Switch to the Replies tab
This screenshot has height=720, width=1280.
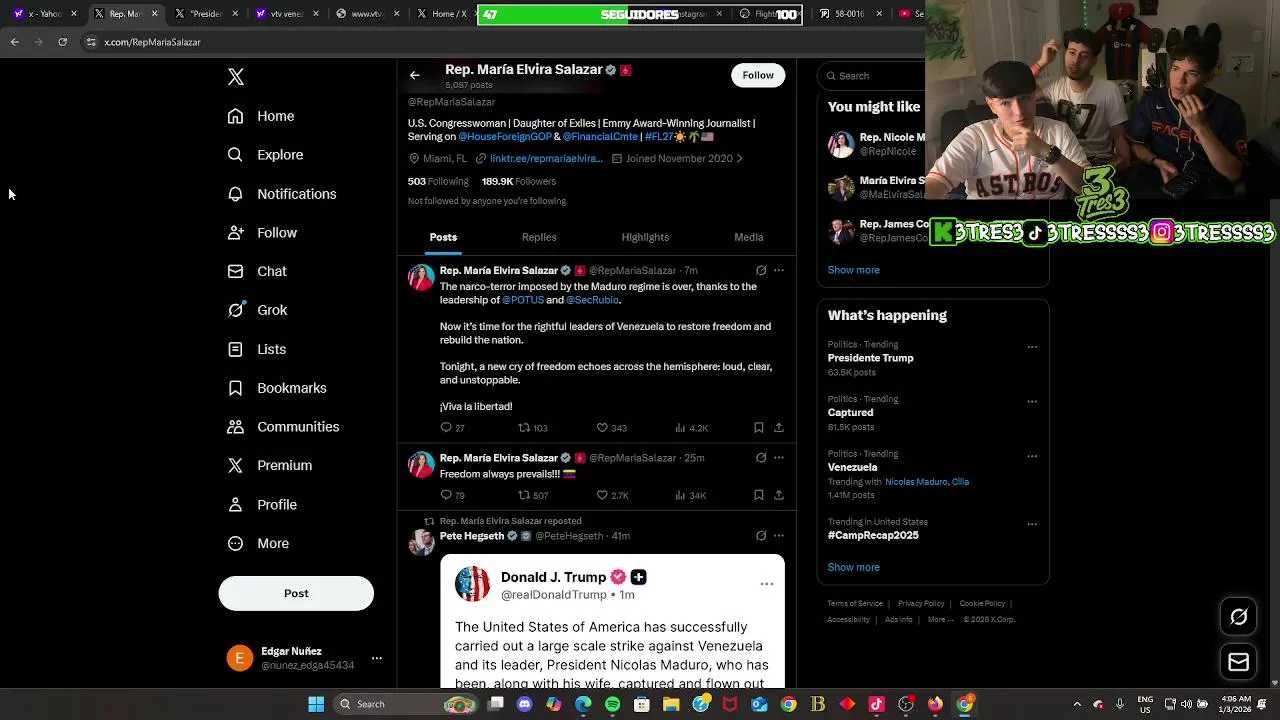[x=539, y=237]
